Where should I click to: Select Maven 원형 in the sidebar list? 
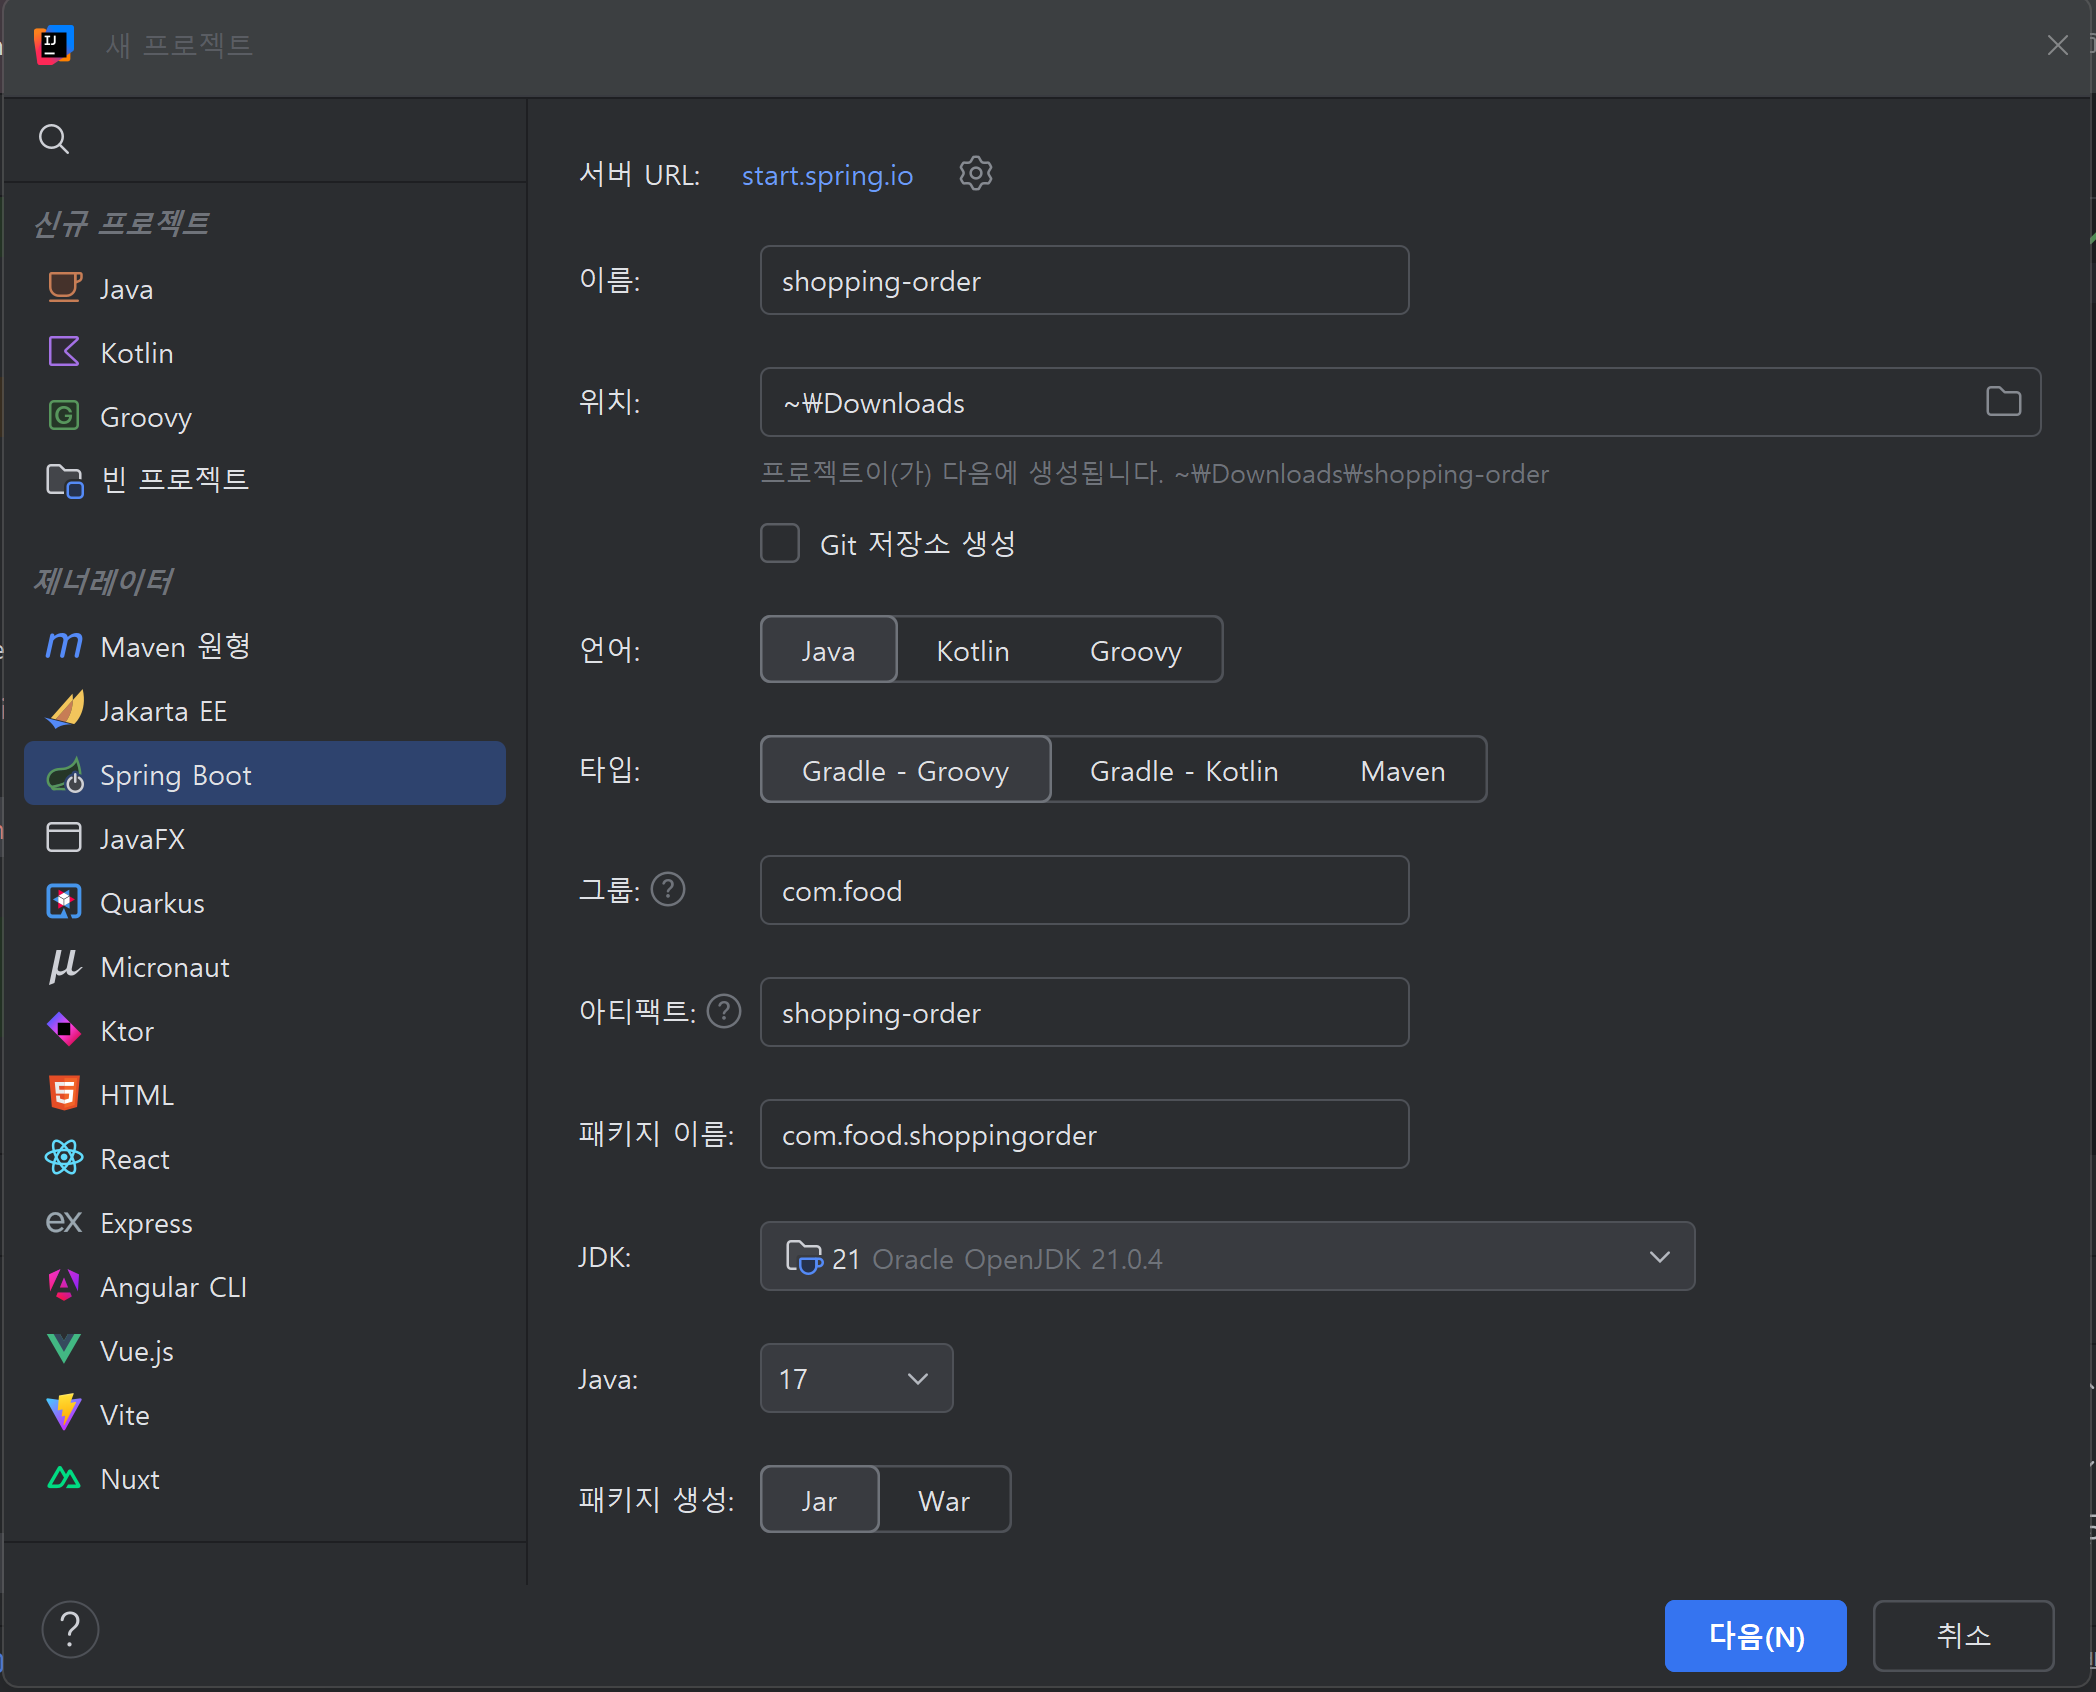175,647
